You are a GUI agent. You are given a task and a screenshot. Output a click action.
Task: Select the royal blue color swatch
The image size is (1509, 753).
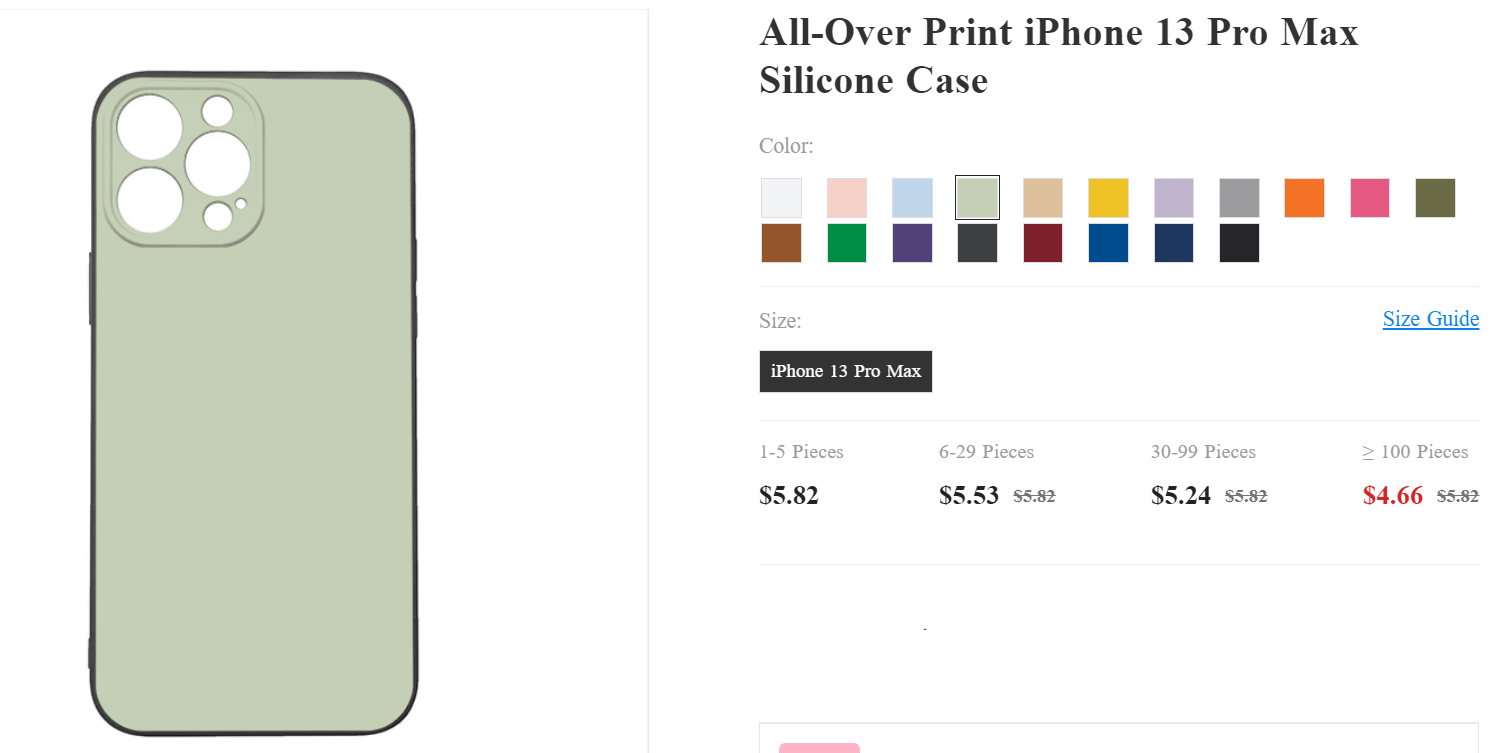[1108, 243]
